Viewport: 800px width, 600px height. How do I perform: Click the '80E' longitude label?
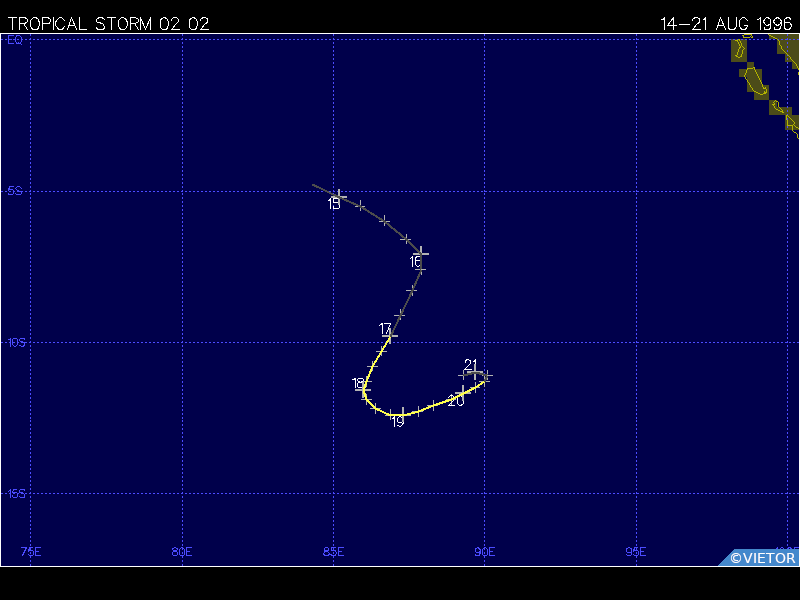(182, 552)
